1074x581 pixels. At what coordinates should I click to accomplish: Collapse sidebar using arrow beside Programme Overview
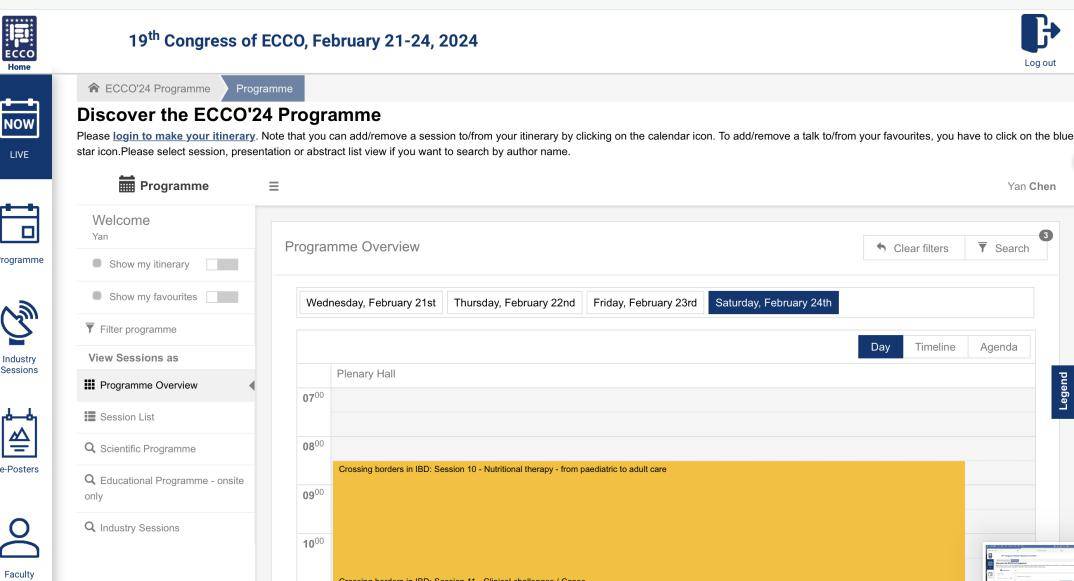tap(251, 386)
